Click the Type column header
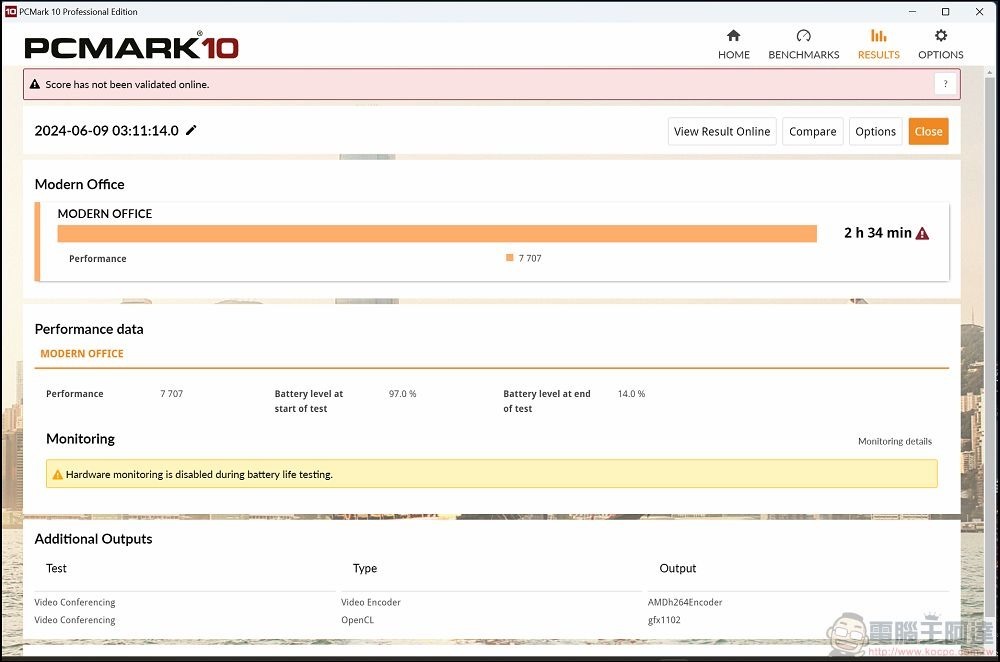1000x662 pixels. coord(365,568)
